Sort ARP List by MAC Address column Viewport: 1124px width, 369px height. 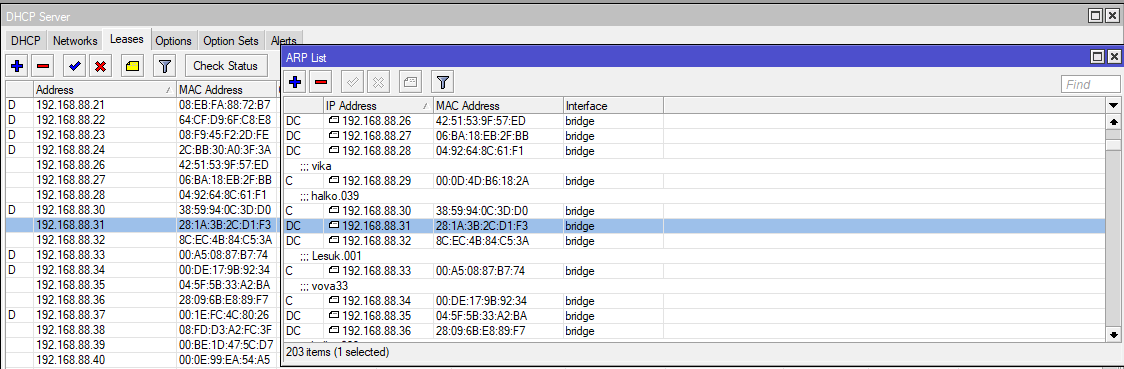pos(498,105)
